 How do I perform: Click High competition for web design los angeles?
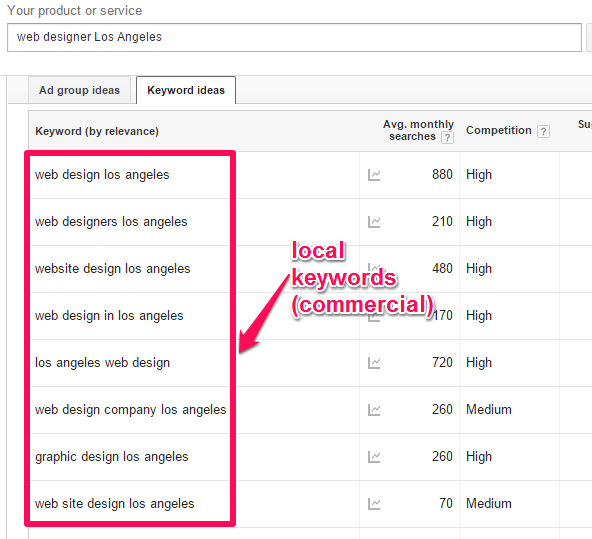pyautogui.click(x=479, y=175)
